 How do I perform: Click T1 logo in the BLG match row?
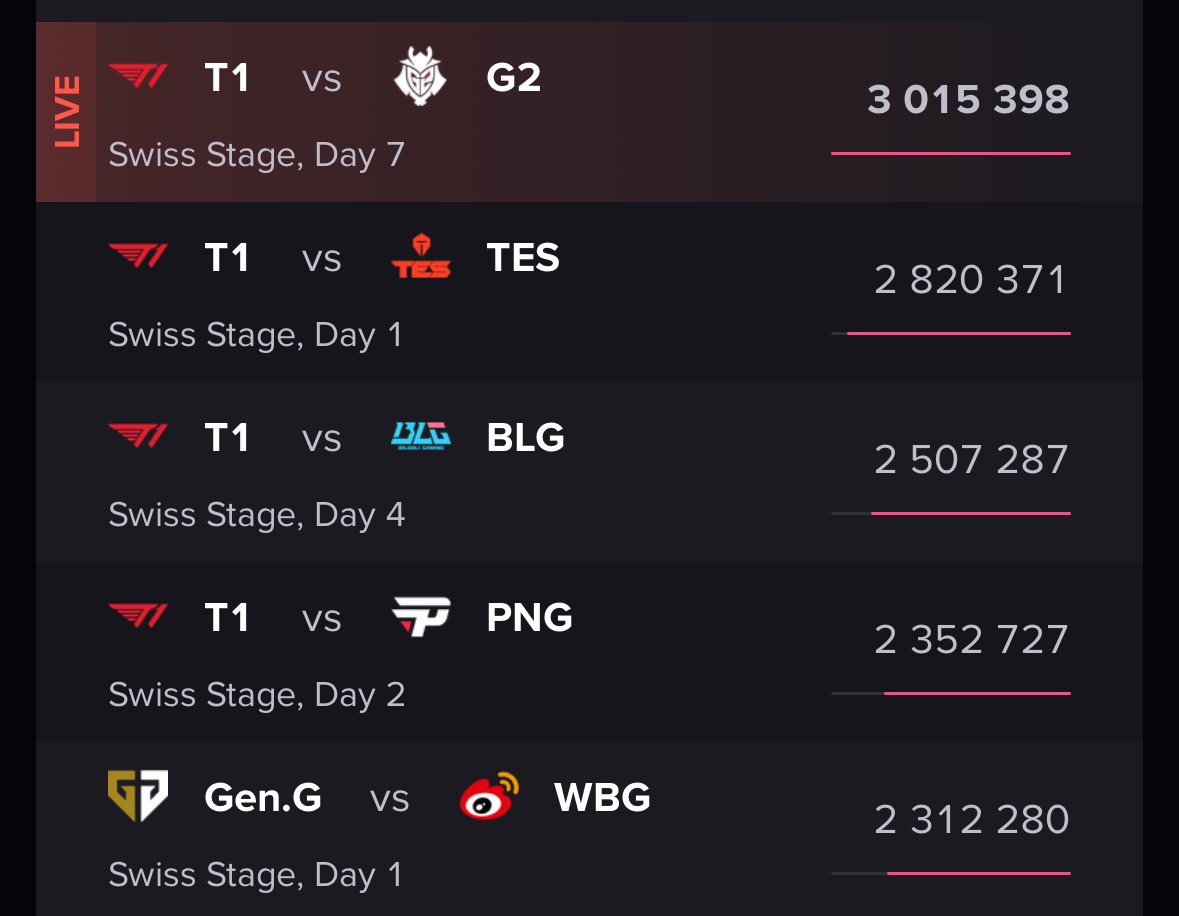coord(138,435)
